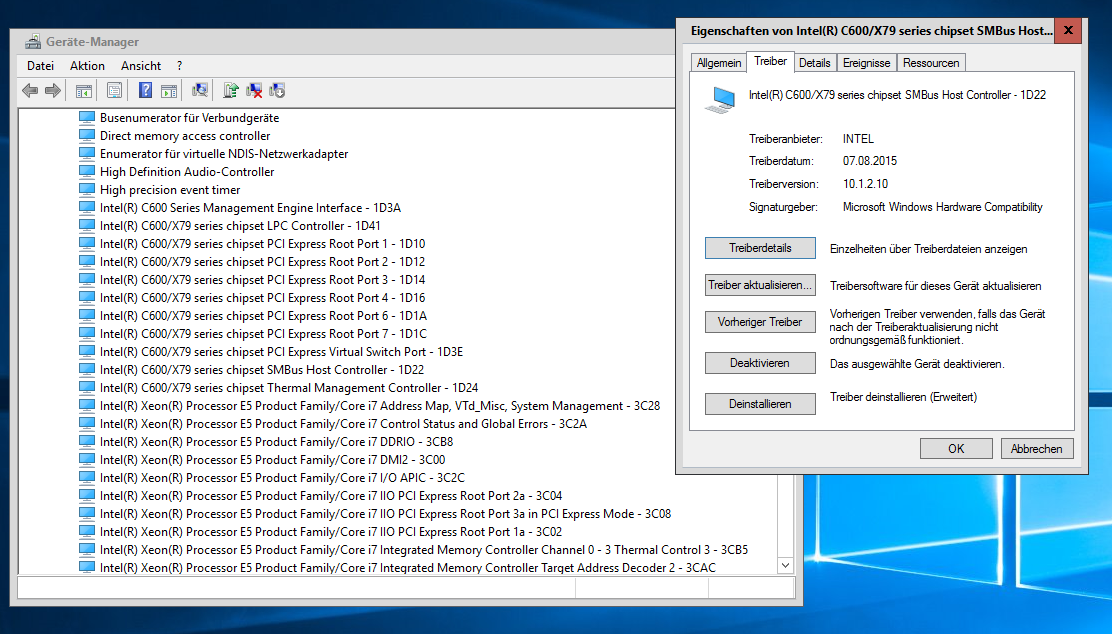Click the icon beside High Definition Audio-Controller

click(x=87, y=171)
